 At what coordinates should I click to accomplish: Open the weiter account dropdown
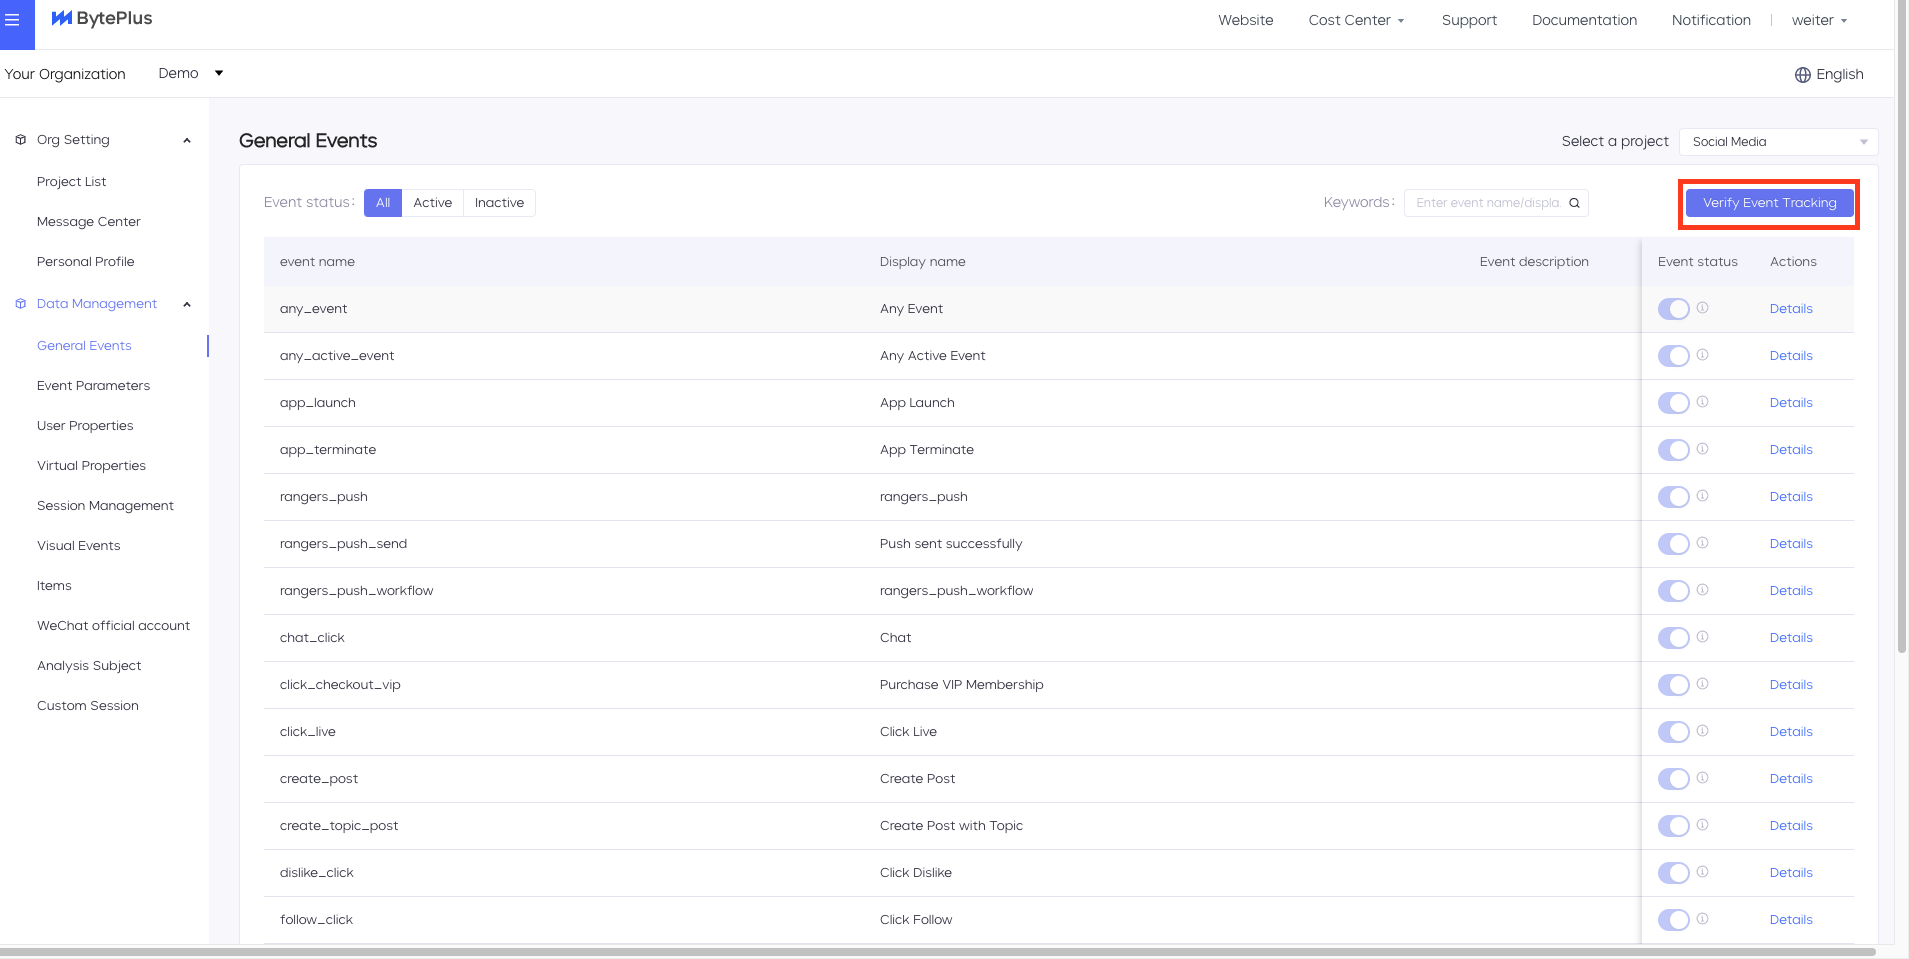1819,20
